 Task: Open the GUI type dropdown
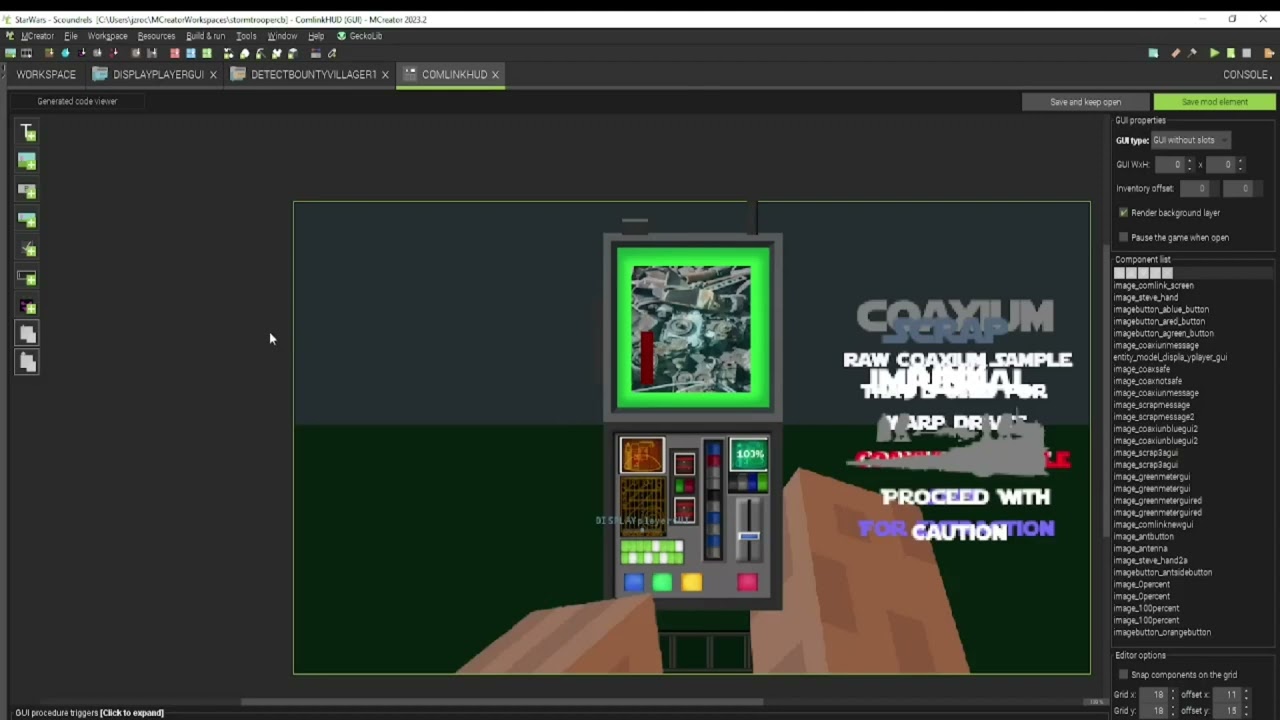(1190, 140)
